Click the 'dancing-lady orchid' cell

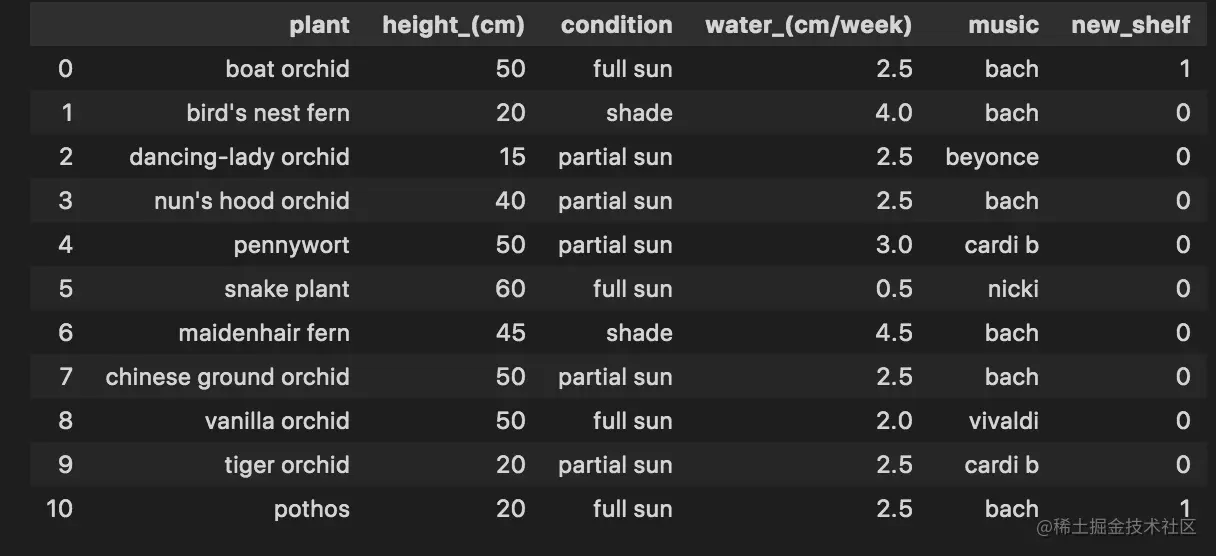tap(239, 157)
